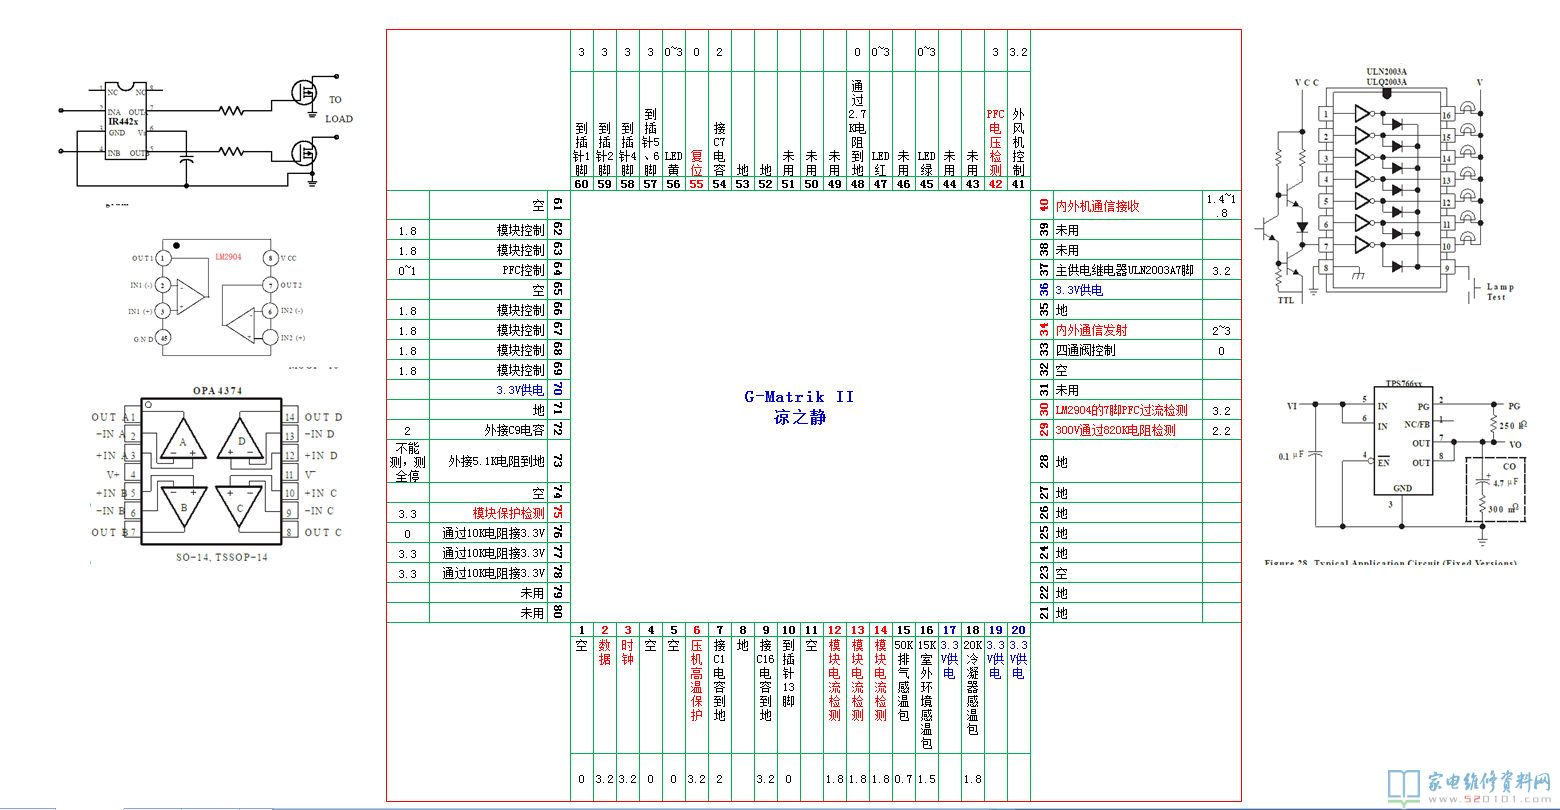
Task: Click the 1.4~1.8 voltage cell for pin 40
Action: 1221,205
